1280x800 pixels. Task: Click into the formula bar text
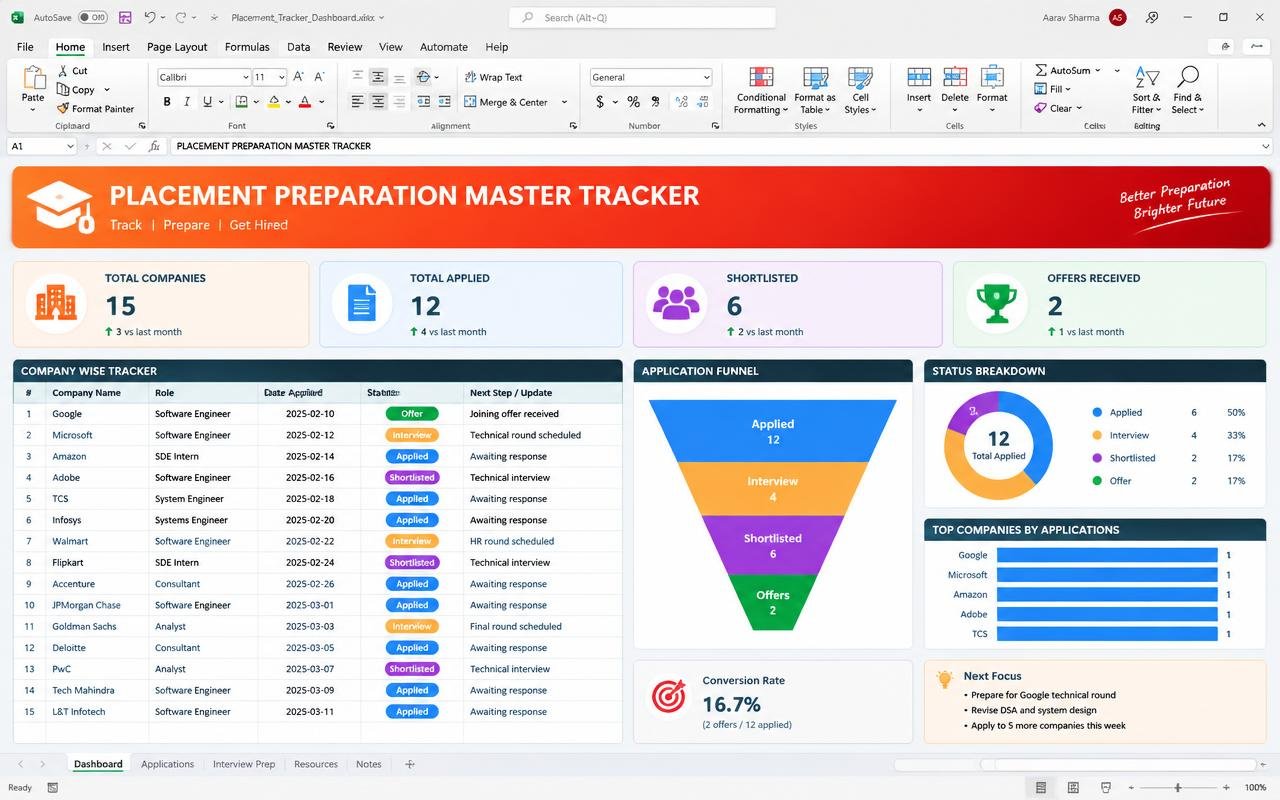(273, 146)
